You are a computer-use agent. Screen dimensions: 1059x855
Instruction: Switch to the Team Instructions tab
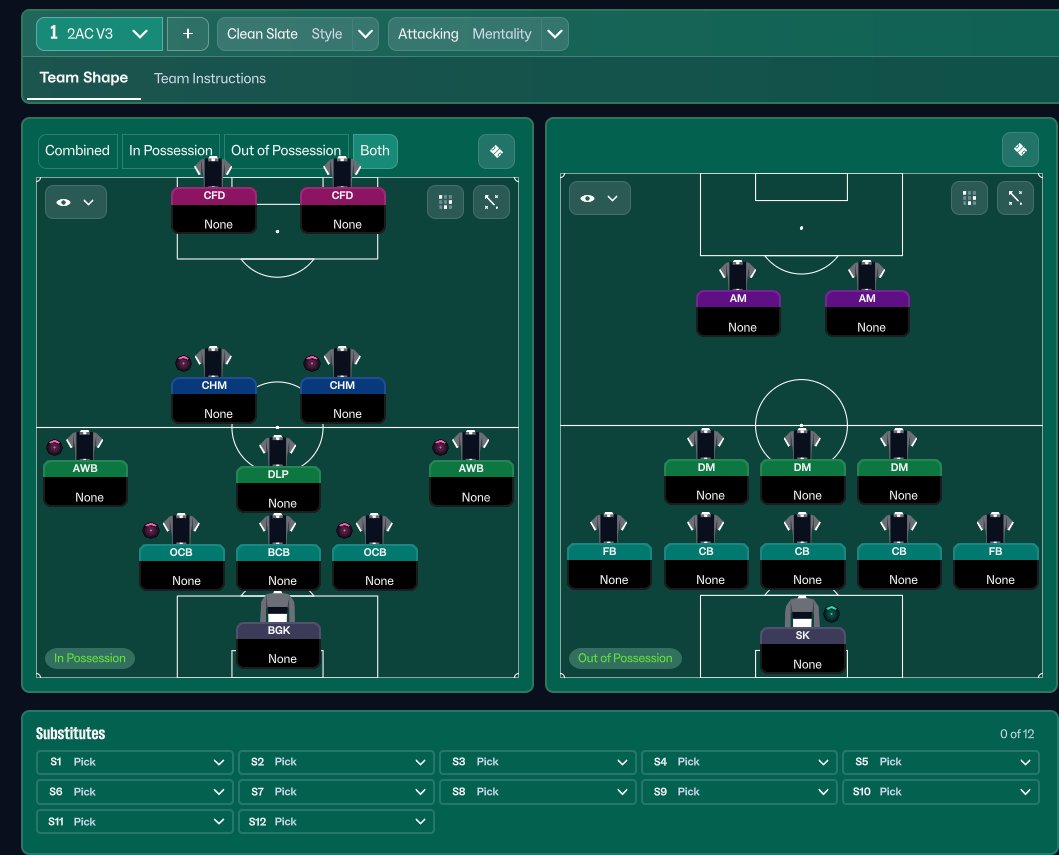click(210, 78)
